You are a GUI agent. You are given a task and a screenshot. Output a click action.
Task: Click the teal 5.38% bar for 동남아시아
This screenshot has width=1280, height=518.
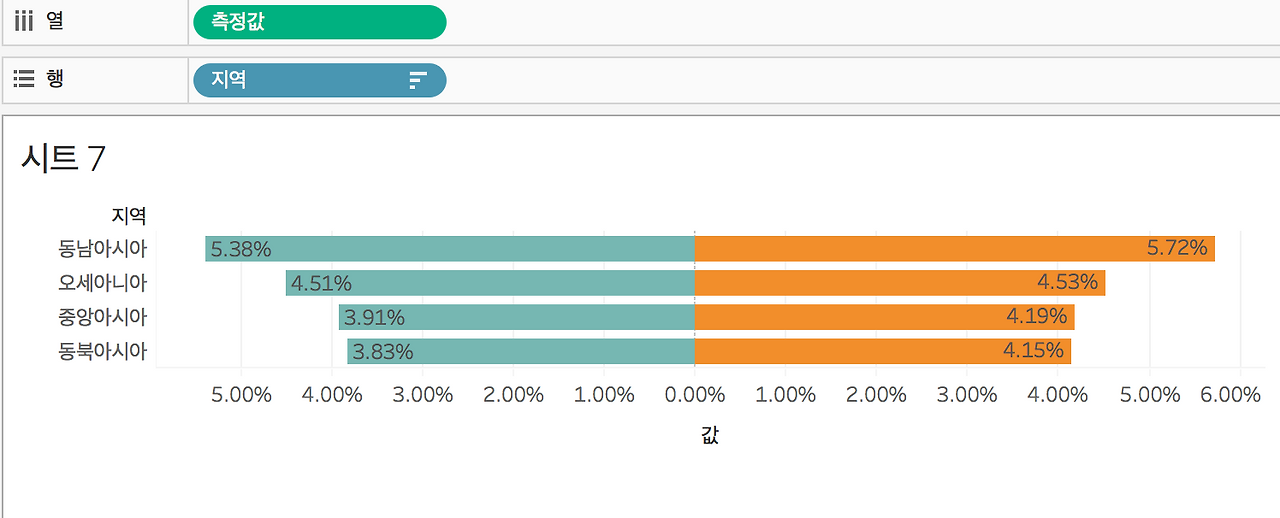point(450,249)
